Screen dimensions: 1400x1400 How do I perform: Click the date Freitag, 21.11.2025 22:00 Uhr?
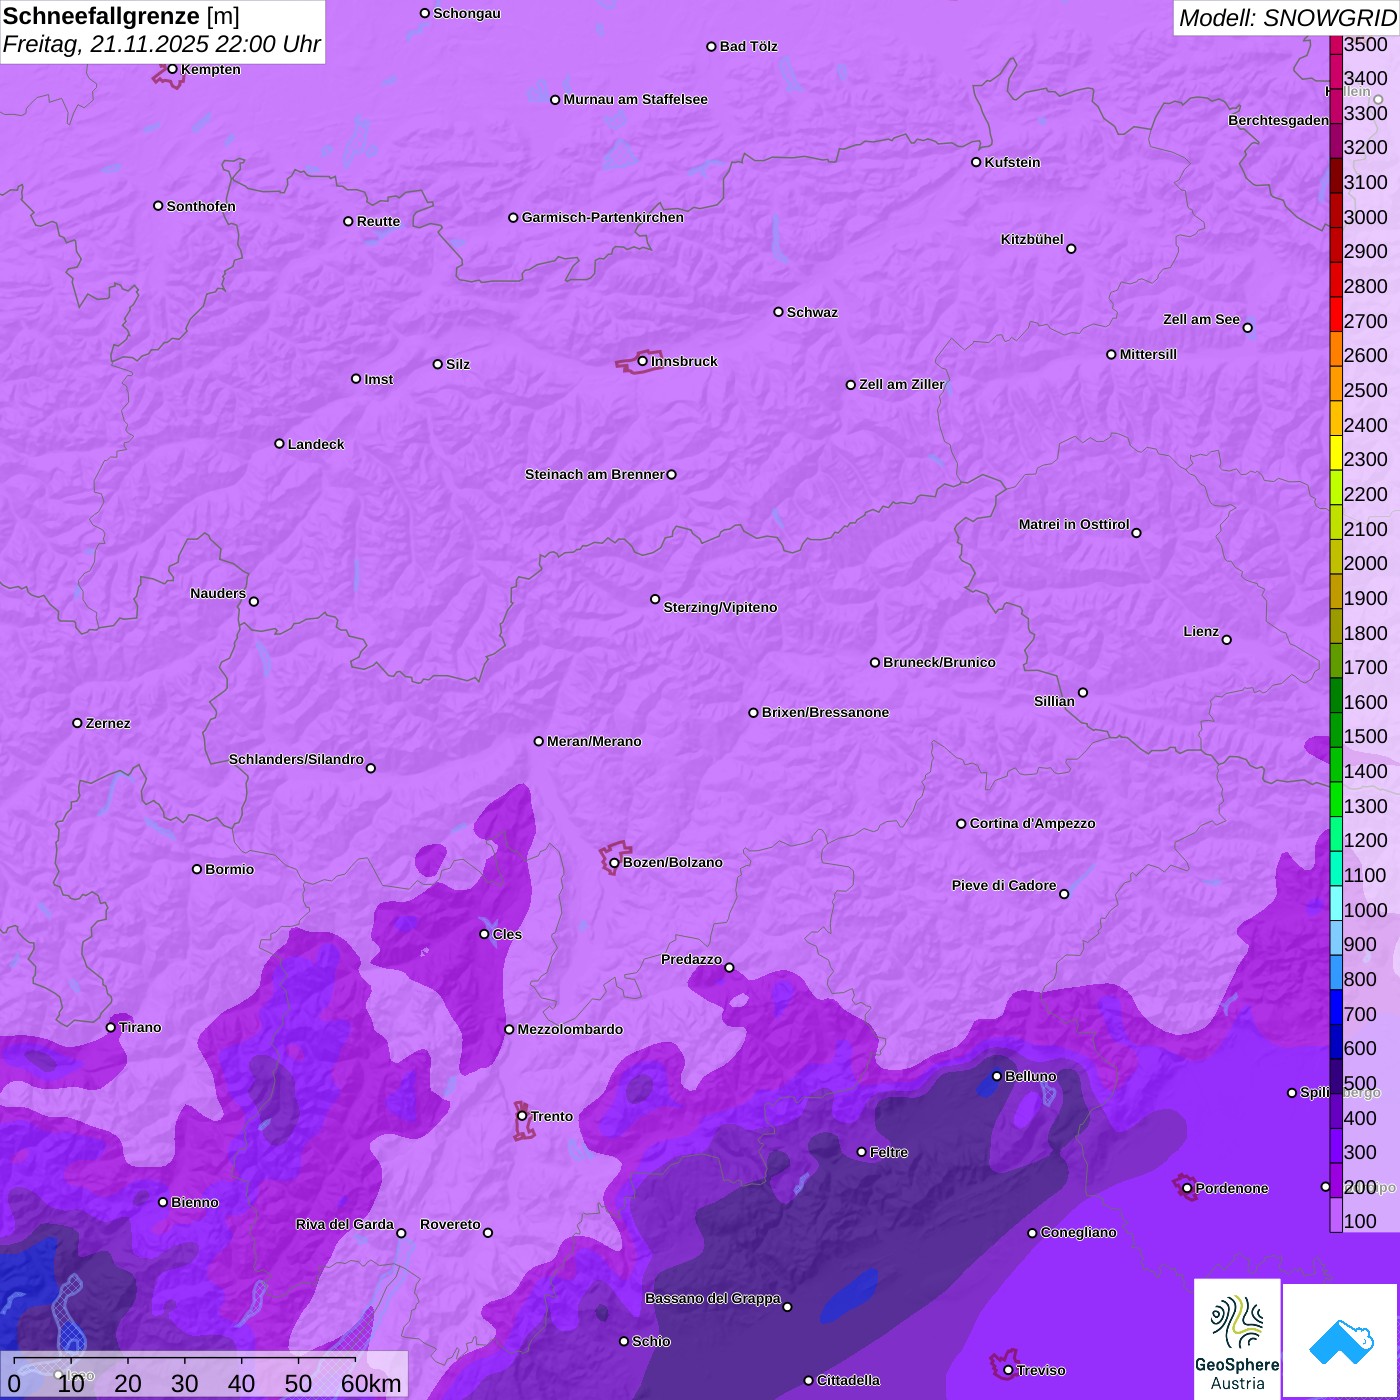tap(161, 44)
